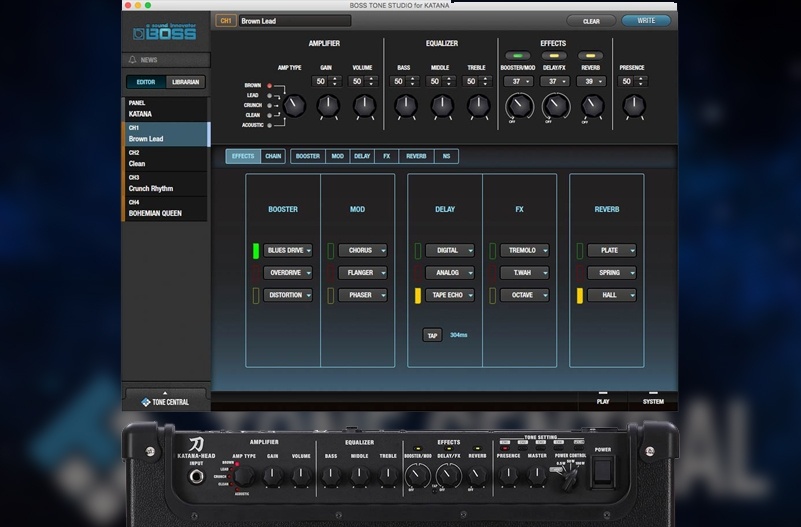Enable yellow slot beside Phaser

331,296
